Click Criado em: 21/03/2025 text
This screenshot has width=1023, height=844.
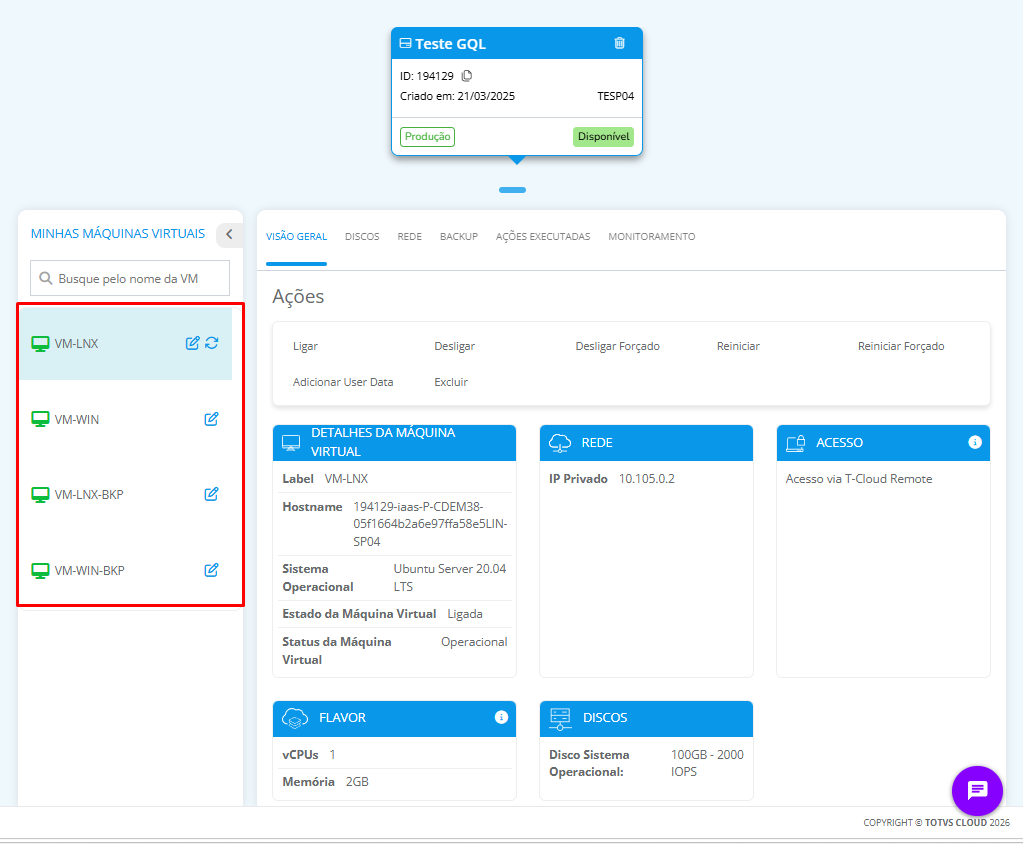[x=457, y=96]
